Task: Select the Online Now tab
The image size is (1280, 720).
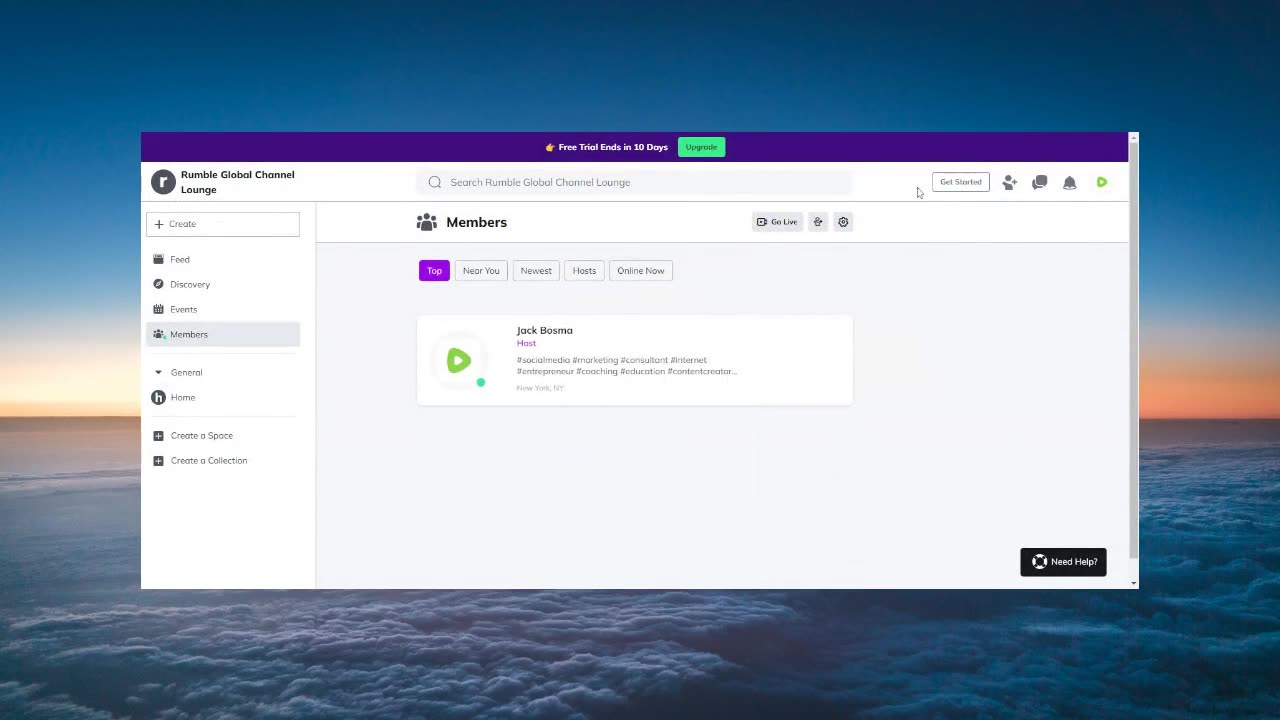Action: [641, 271]
